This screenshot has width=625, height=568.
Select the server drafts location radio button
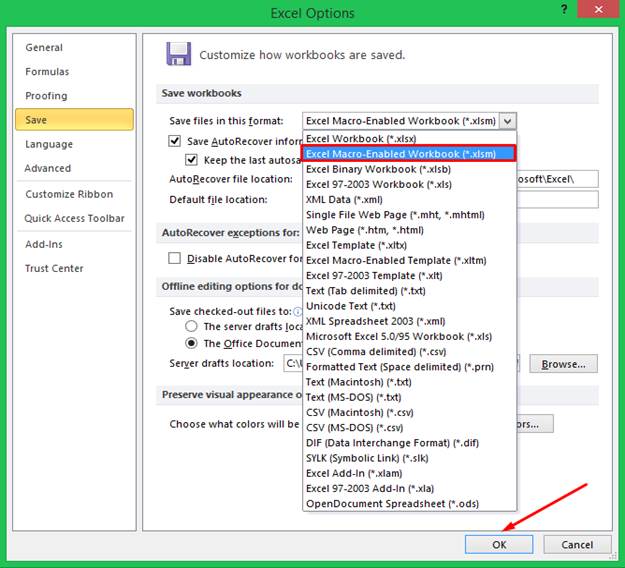[x=191, y=327]
